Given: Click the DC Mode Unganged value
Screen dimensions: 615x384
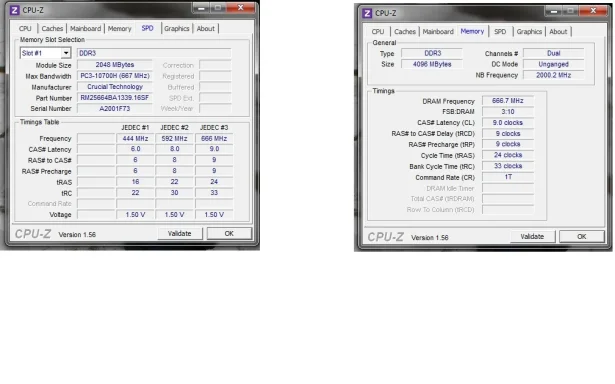Looking at the screenshot, I should [x=553, y=64].
